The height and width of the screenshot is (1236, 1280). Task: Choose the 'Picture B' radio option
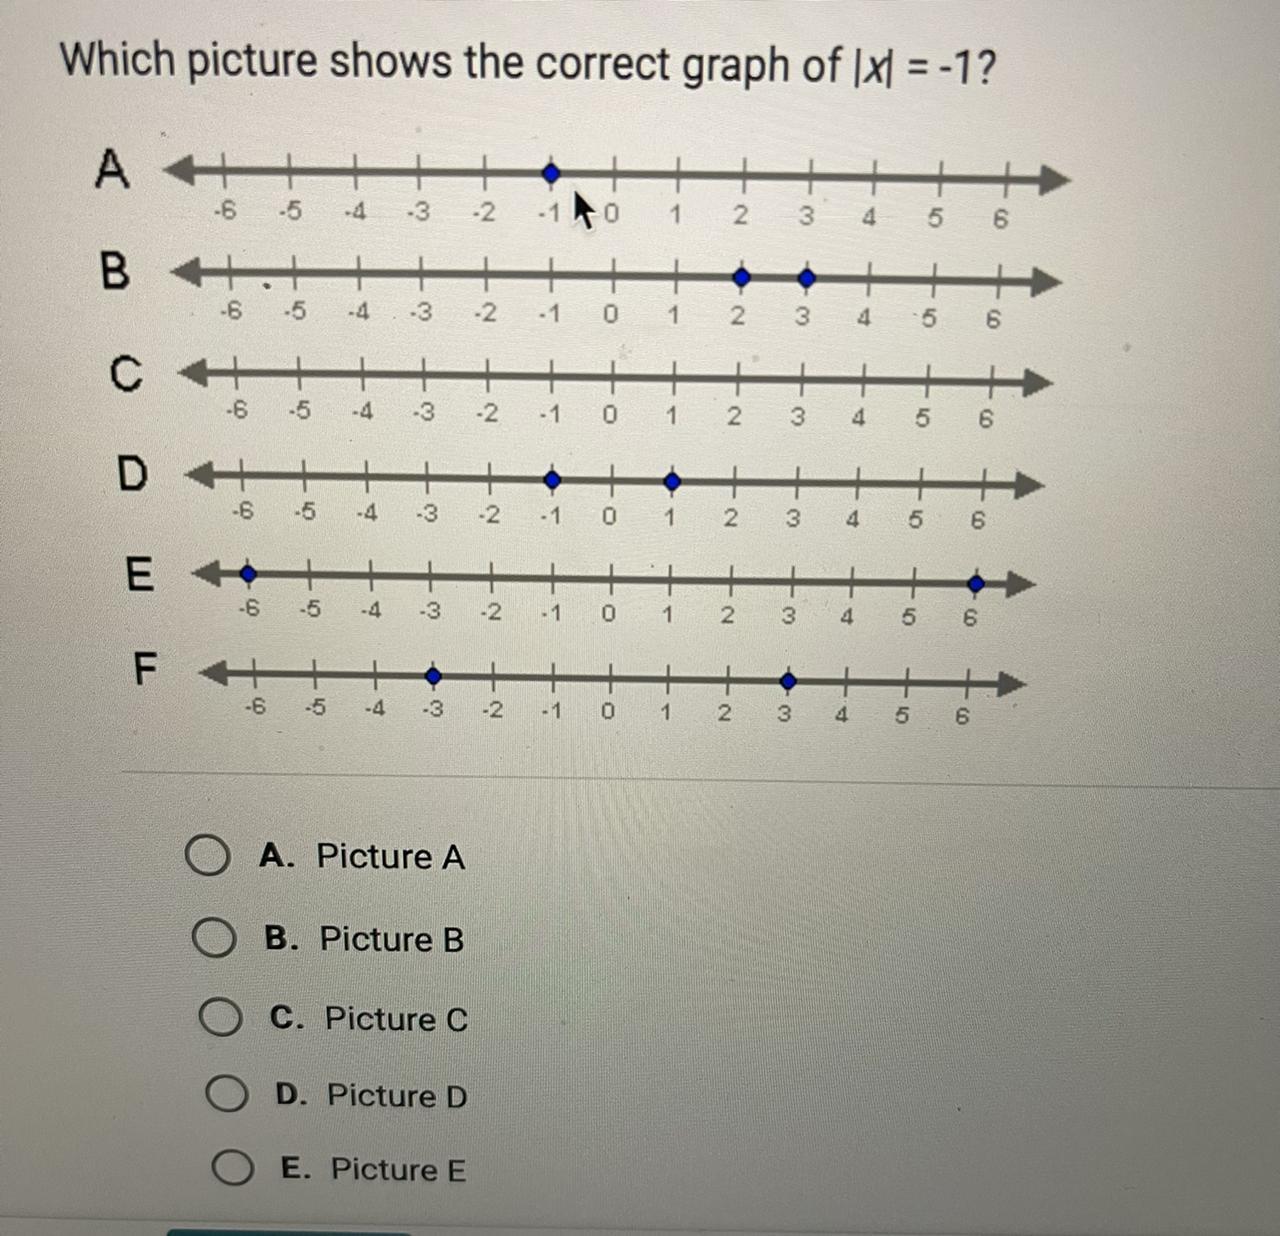pos(214,939)
